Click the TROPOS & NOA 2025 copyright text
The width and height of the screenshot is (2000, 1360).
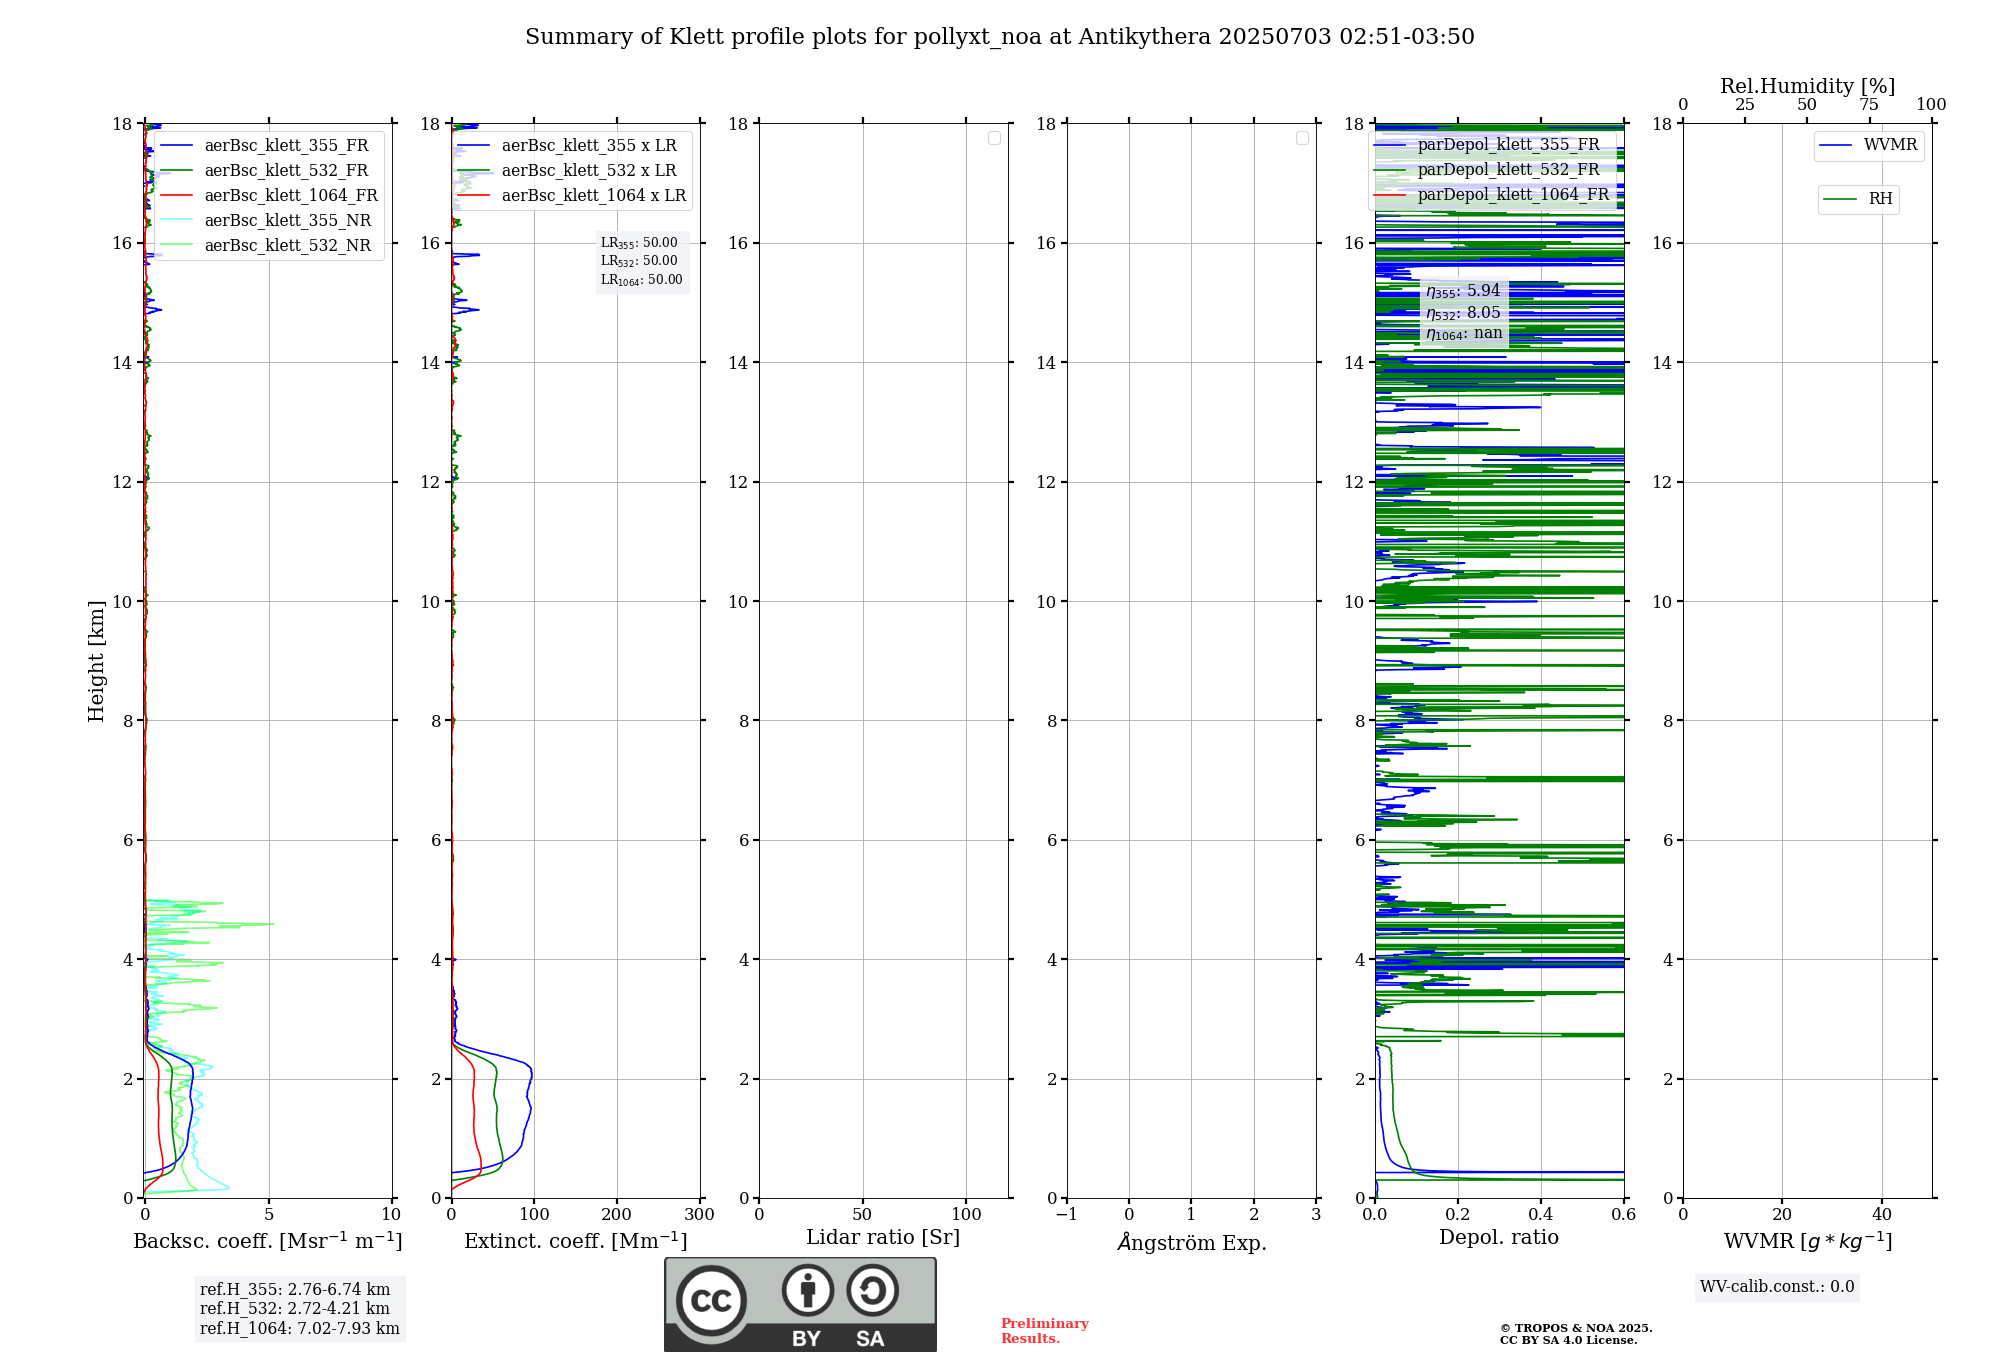(1576, 1328)
